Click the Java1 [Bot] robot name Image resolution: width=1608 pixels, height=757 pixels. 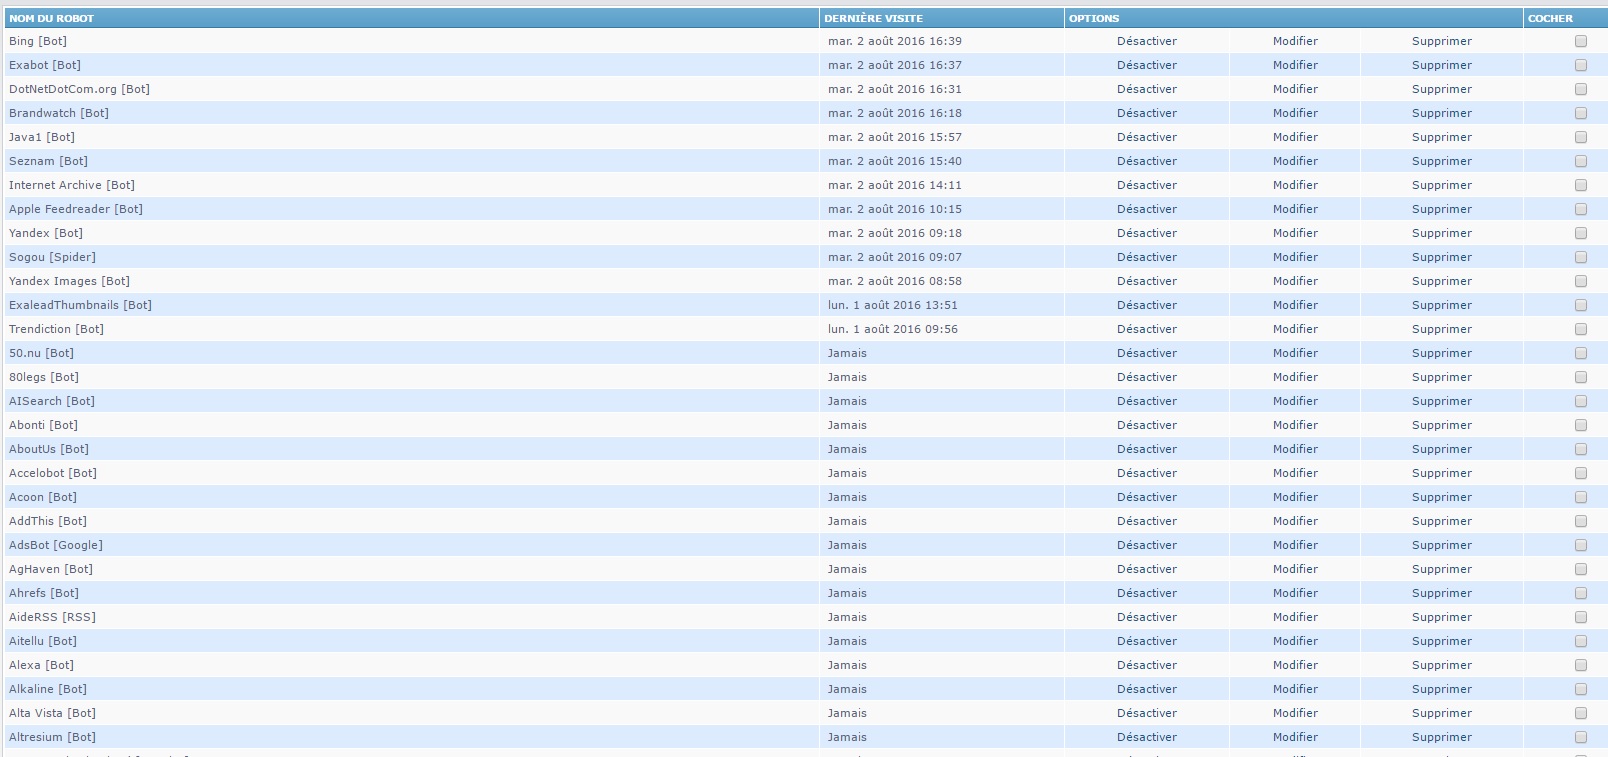tap(42, 137)
